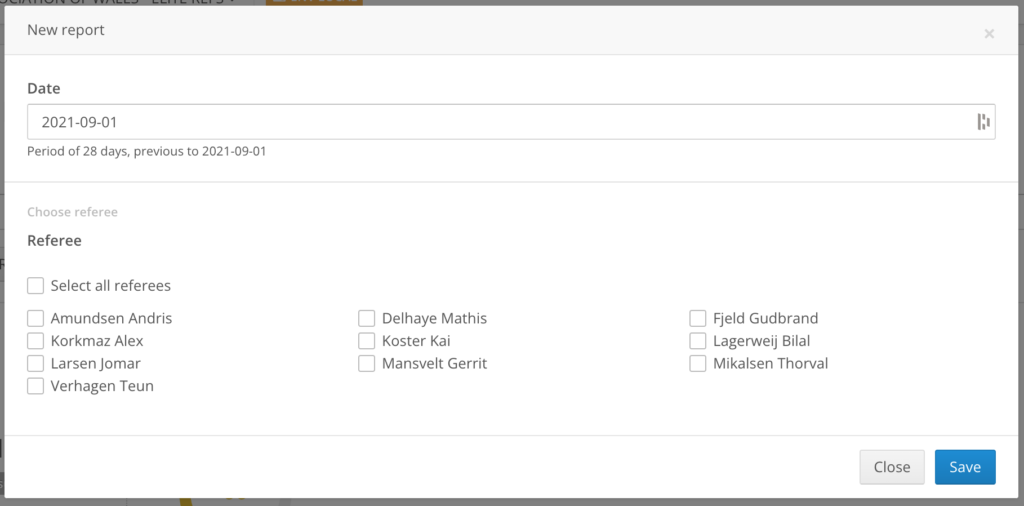The width and height of the screenshot is (1024, 506).
Task: Click the Close button
Action: pyautogui.click(x=891, y=467)
